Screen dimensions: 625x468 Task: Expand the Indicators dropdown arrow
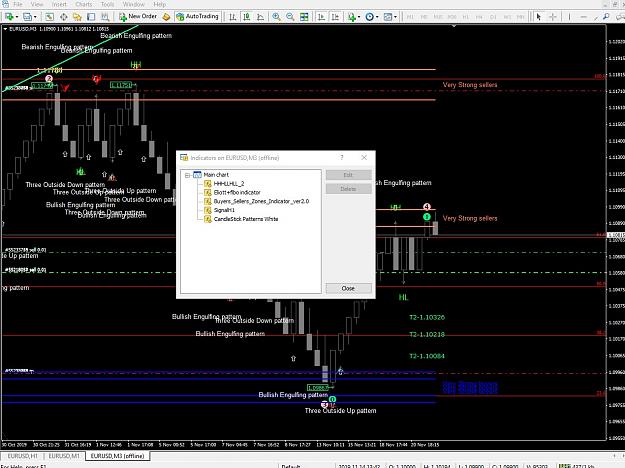359,17
